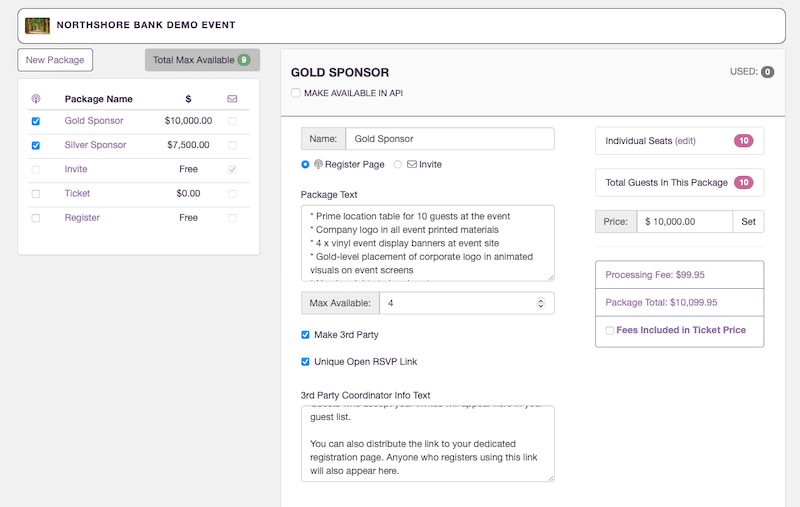The image size is (800, 507).
Task: Click the USED count badge
Action: (x=767, y=72)
